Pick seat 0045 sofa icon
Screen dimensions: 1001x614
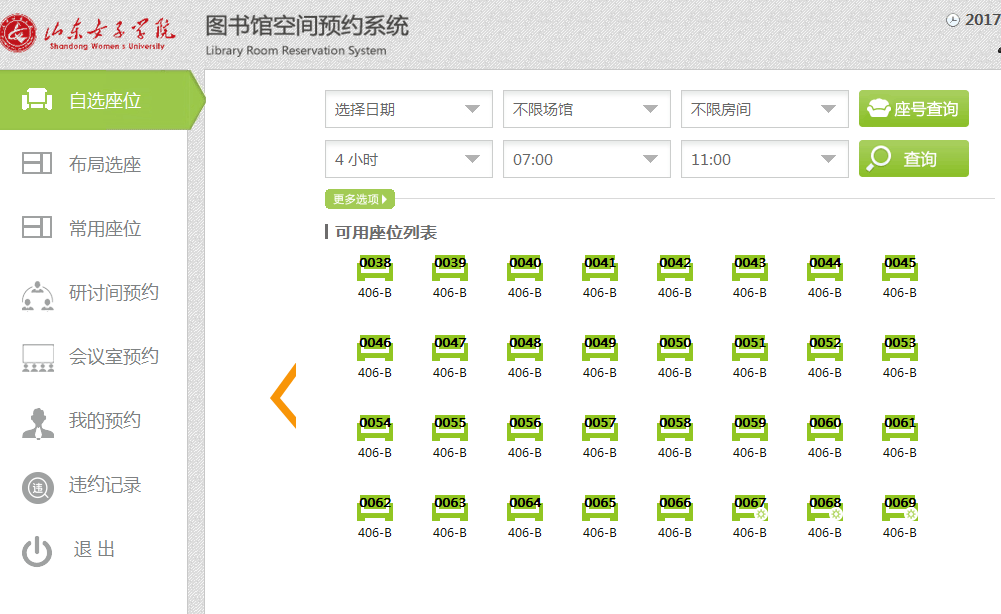click(900, 268)
